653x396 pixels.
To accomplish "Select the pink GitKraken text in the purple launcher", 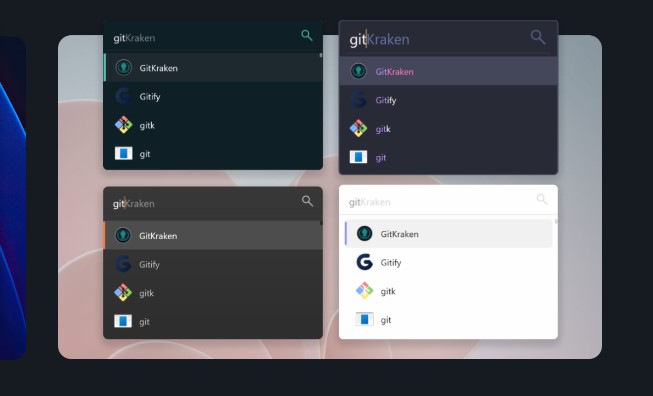I will pyautogui.click(x=394, y=72).
